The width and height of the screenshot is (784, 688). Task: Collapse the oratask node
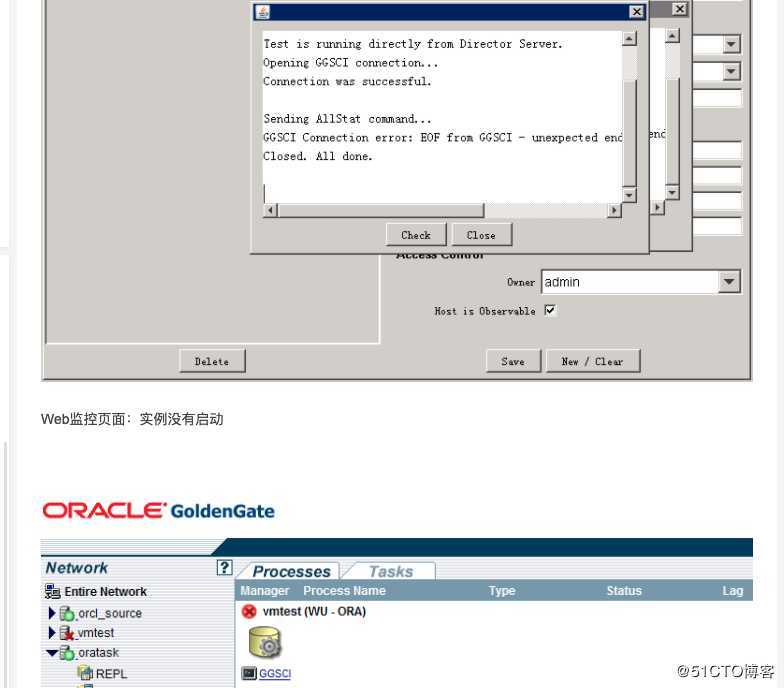[x=52, y=653]
